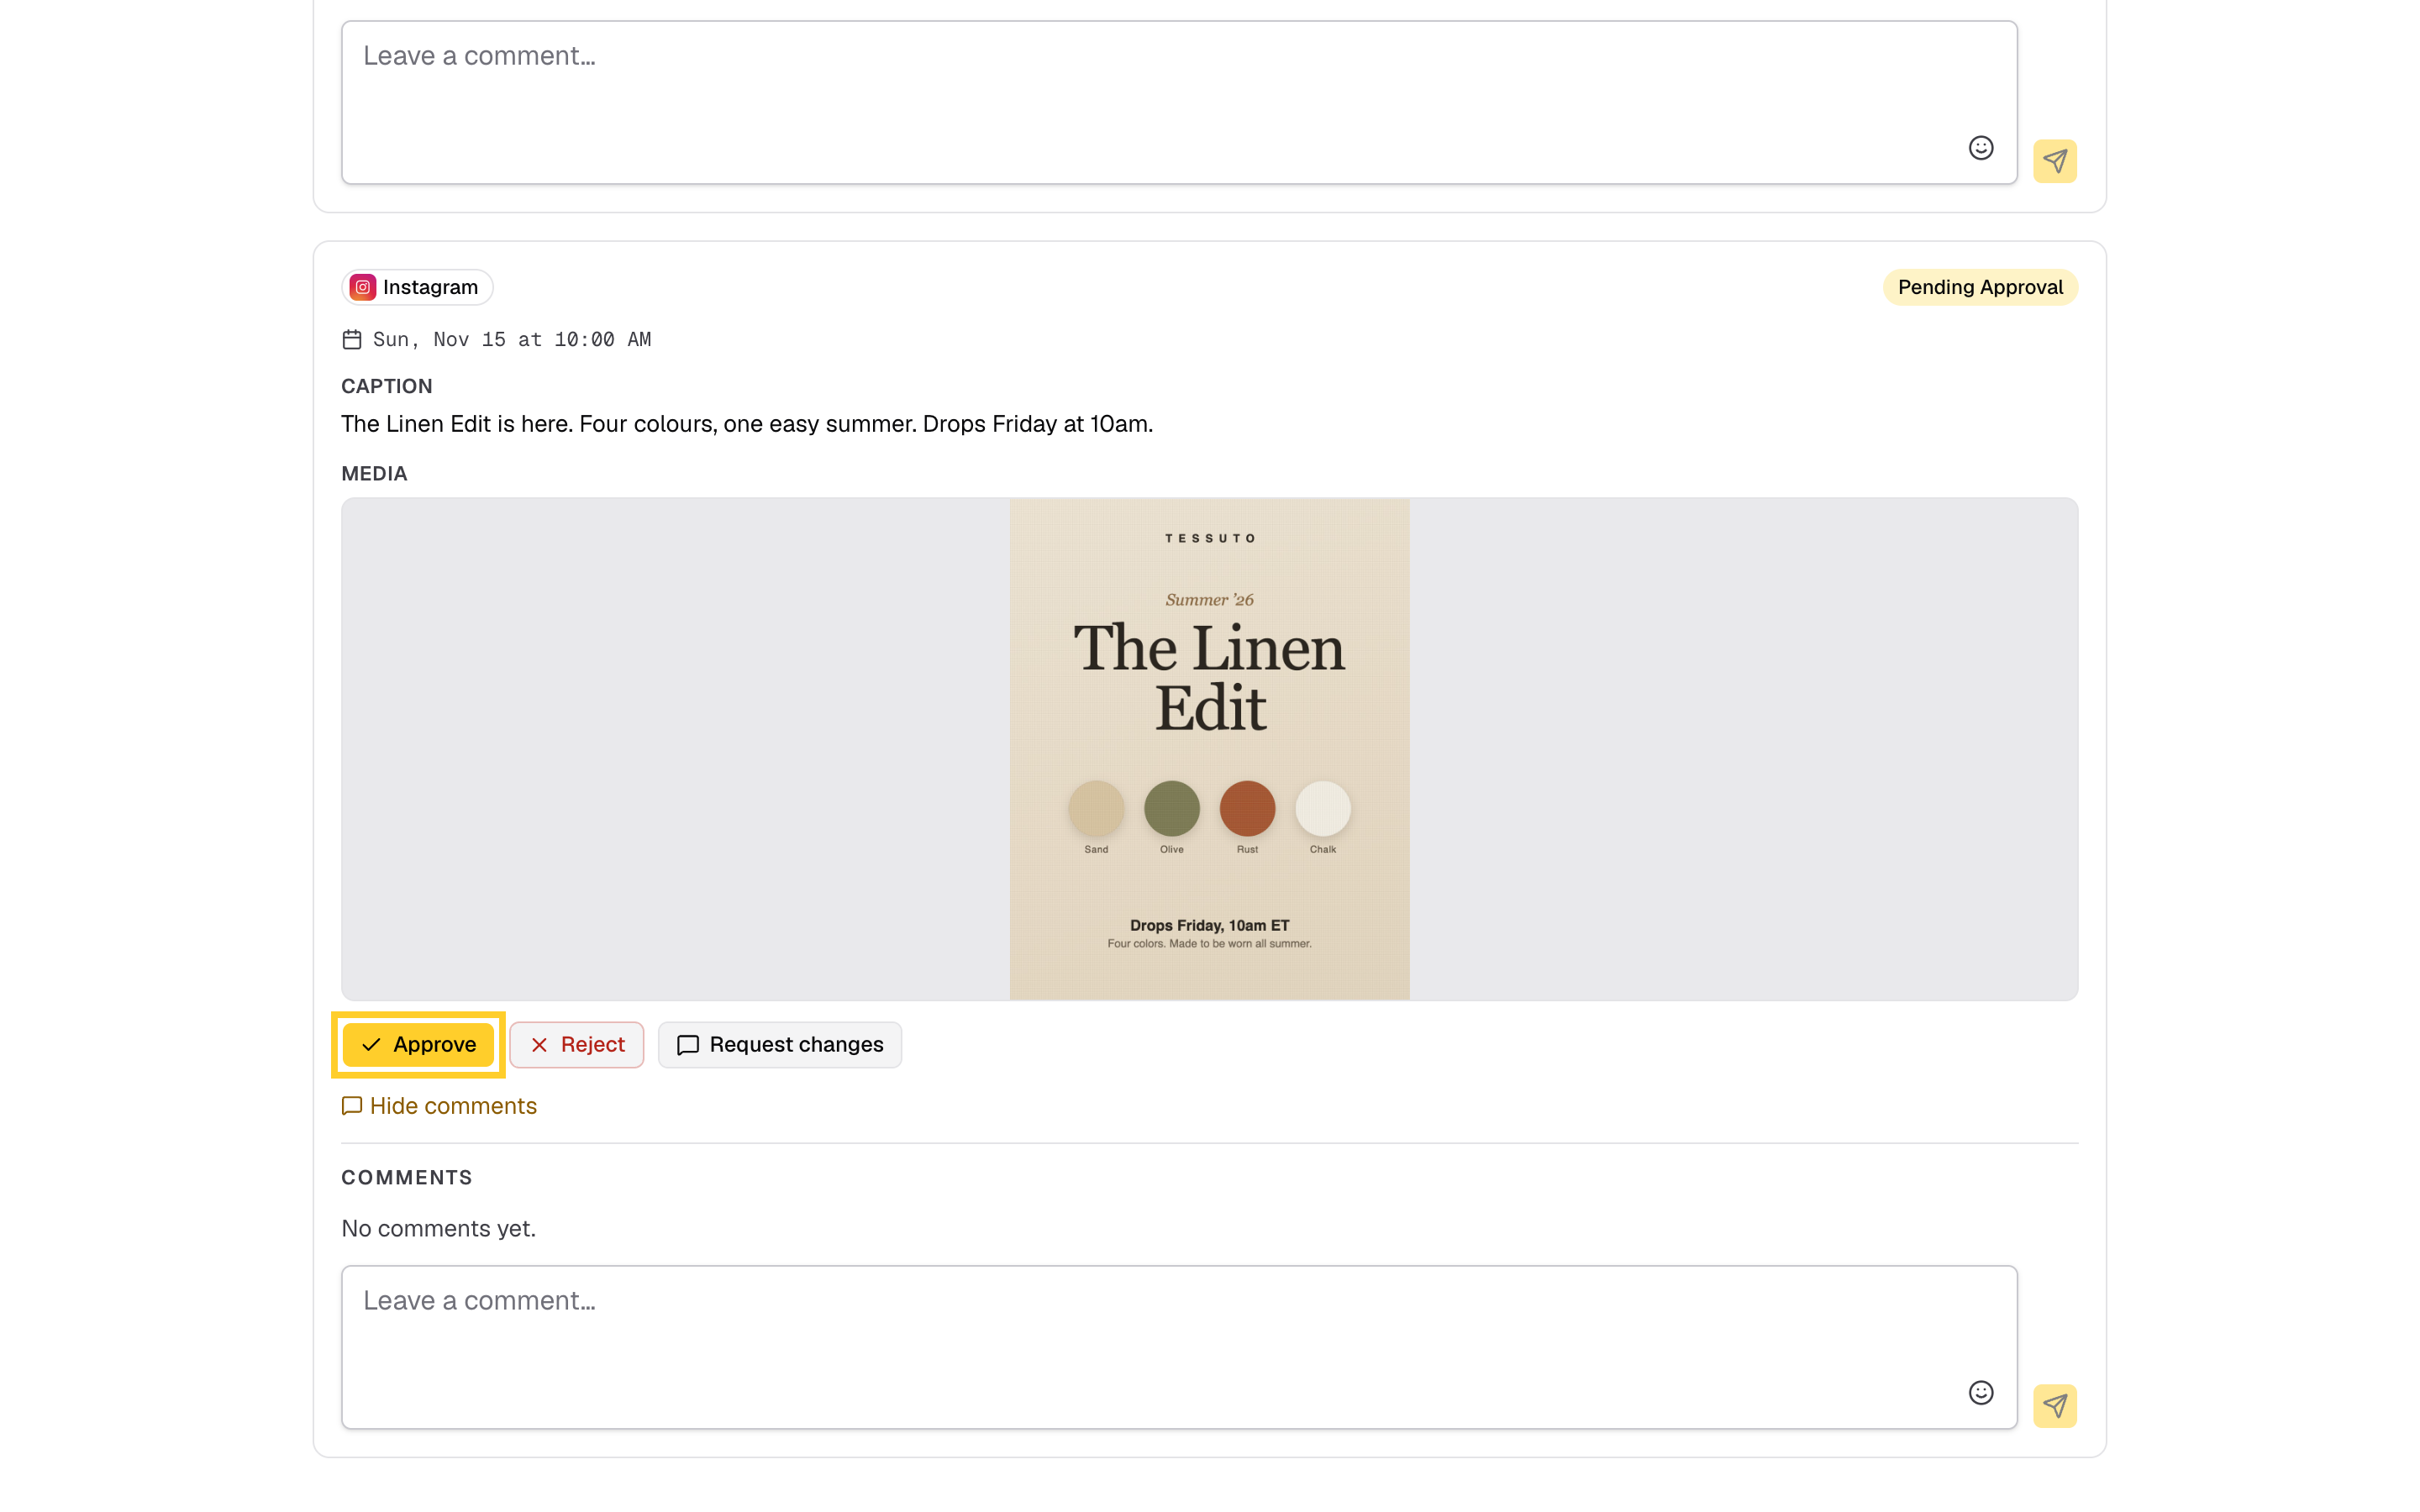Send the lower comment with the paper-plane icon
The width and height of the screenshot is (2420, 1512).
[2054, 1405]
